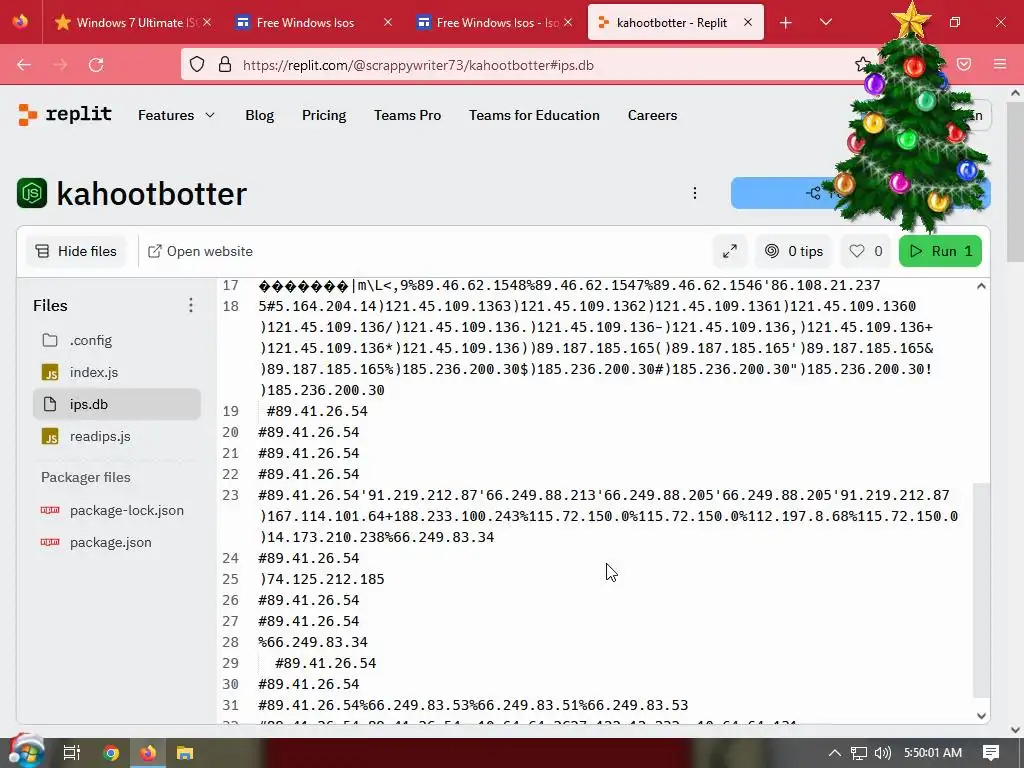Click the green Run button
The height and width of the screenshot is (768, 1024).
point(940,251)
